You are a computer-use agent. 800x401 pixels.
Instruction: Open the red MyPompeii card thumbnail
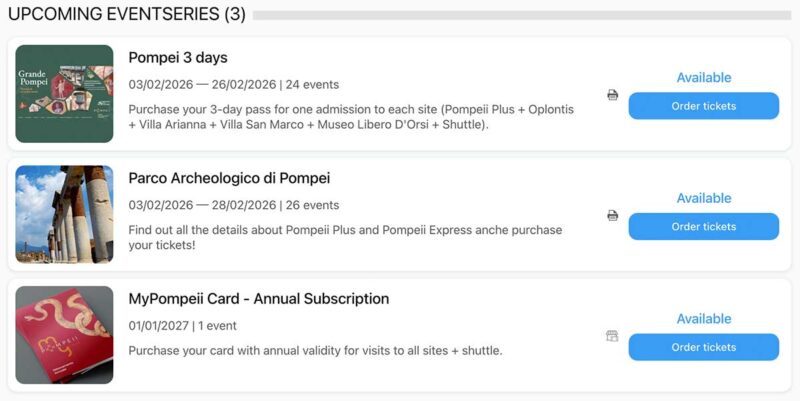(x=65, y=335)
